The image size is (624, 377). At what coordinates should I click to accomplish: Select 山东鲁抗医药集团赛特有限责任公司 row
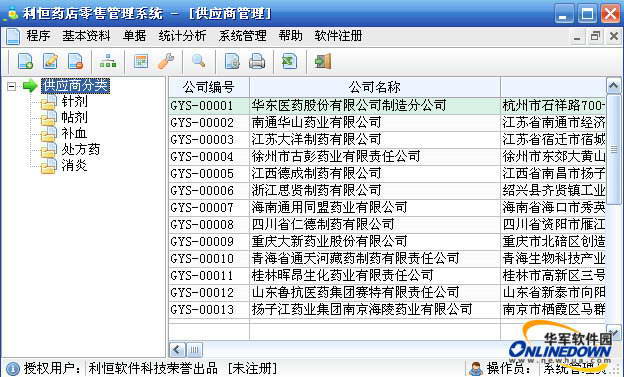point(387,293)
